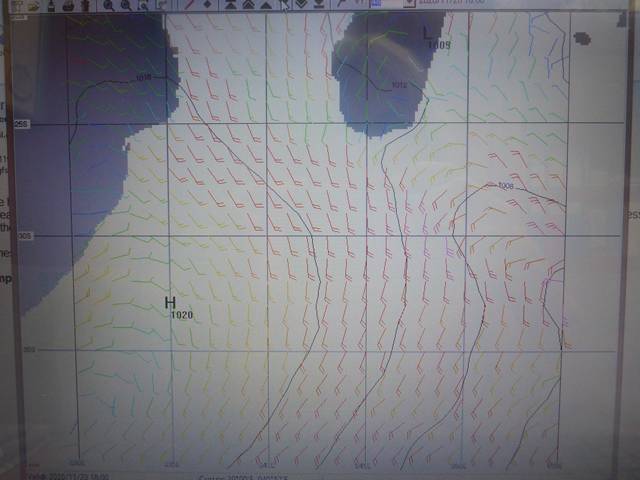
Task: Click the single up triangle icon
Action: click(x=265, y=5)
